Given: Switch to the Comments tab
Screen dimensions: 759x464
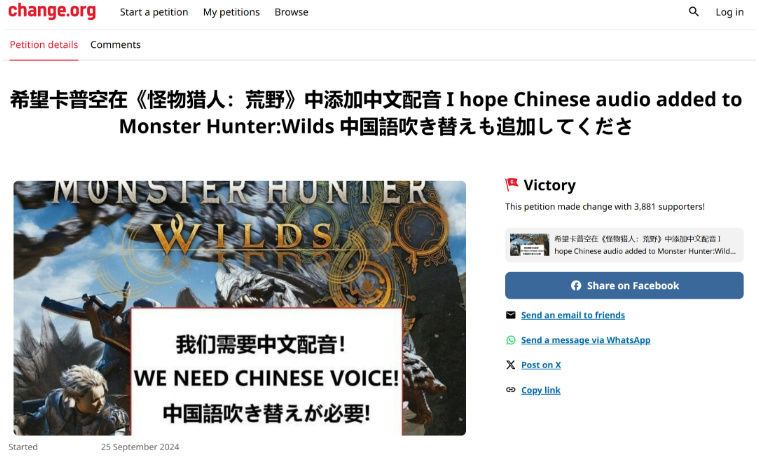Looking at the screenshot, I should [x=115, y=45].
